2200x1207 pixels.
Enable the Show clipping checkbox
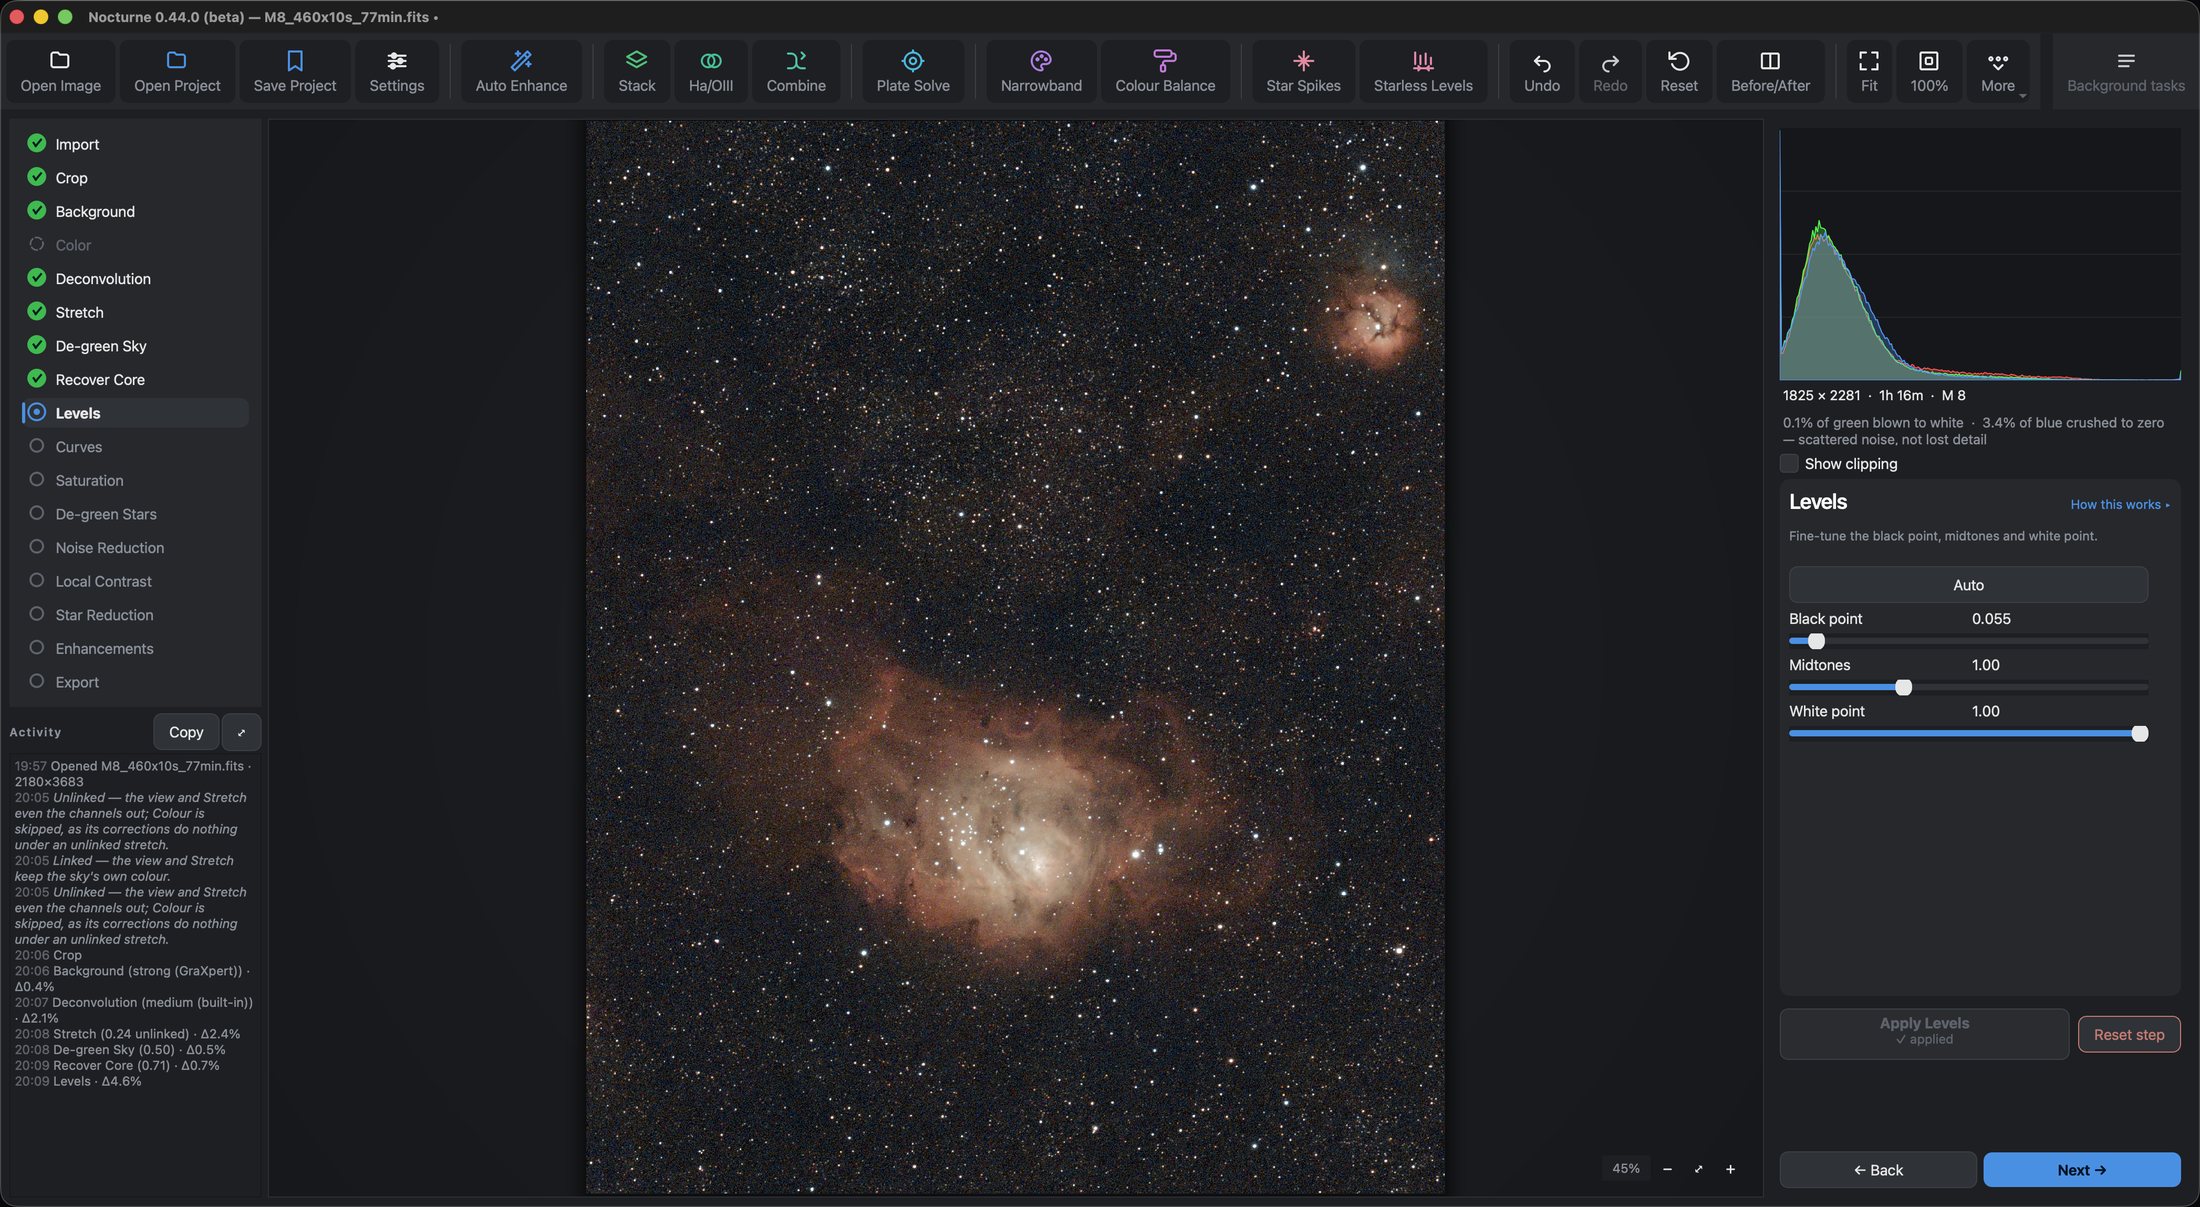pyautogui.click(x=1789, y=463)
